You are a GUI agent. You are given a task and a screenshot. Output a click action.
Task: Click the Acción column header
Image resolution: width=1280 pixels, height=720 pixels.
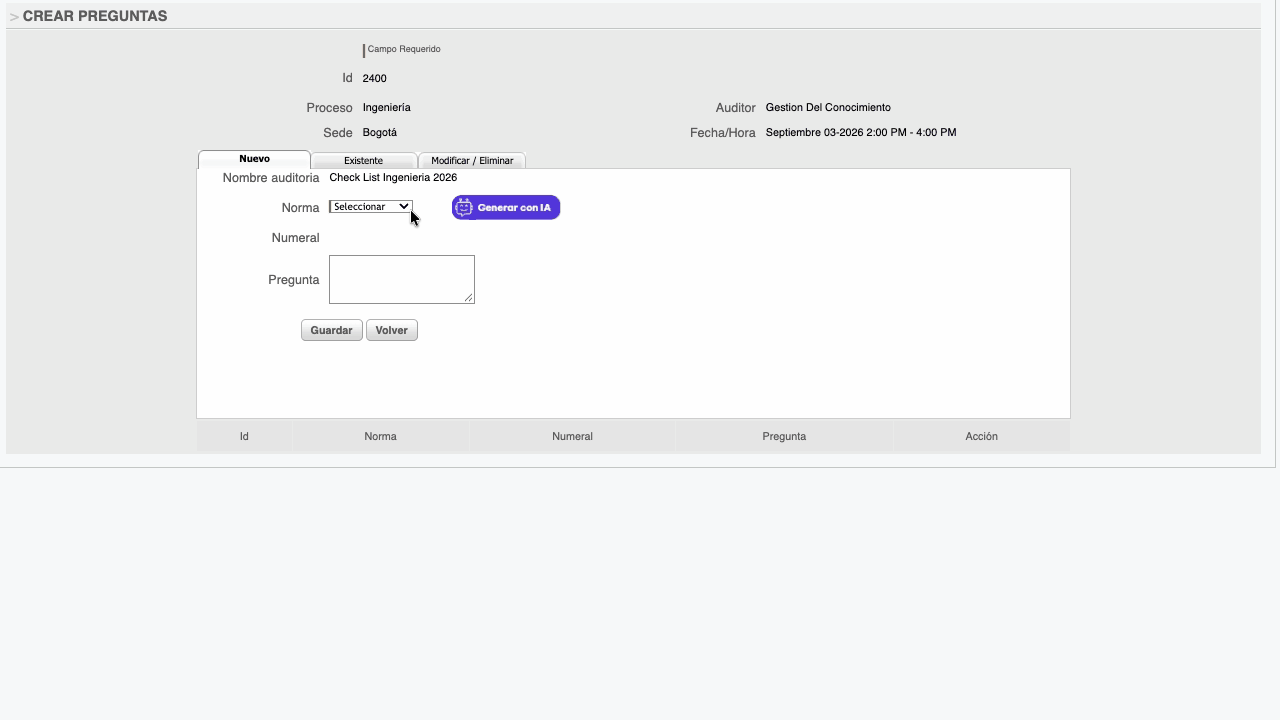pyautogui.click(x=981, y=436)
